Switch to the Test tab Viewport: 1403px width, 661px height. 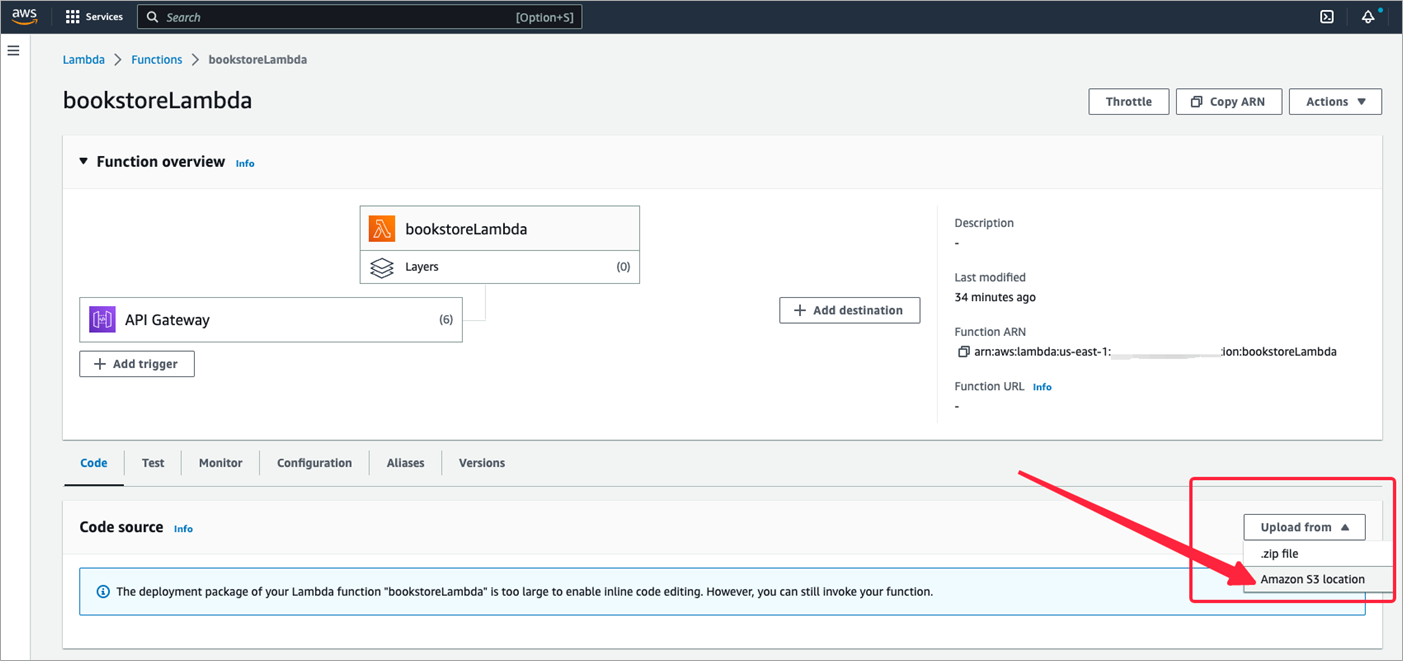tap(153, 463)
